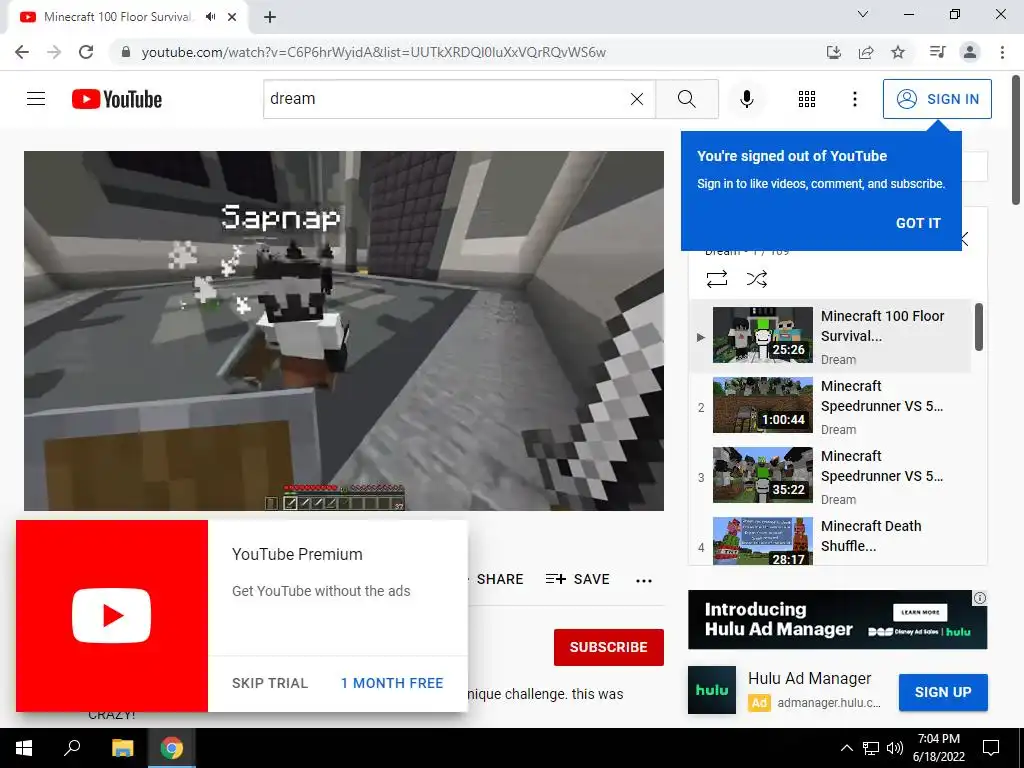Screen dimensions: 1024x768
Task: Click the Hulu SIGN UP button
Action: 943,692
